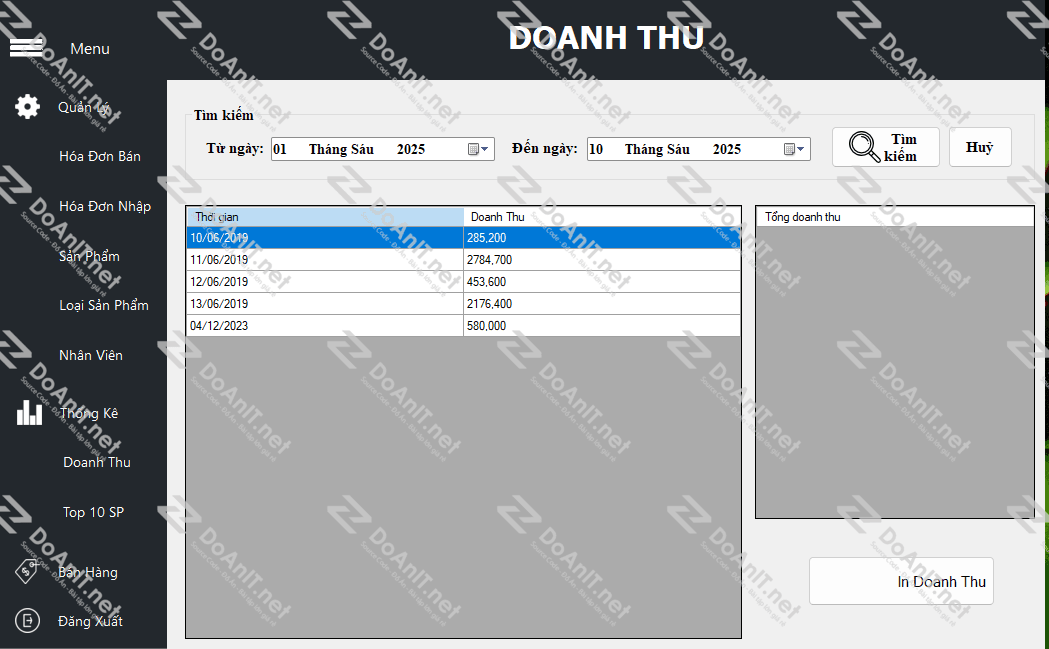Click the Quản lý gear icon
This screenshot has height=649, width=1049.
pos(28,107)
